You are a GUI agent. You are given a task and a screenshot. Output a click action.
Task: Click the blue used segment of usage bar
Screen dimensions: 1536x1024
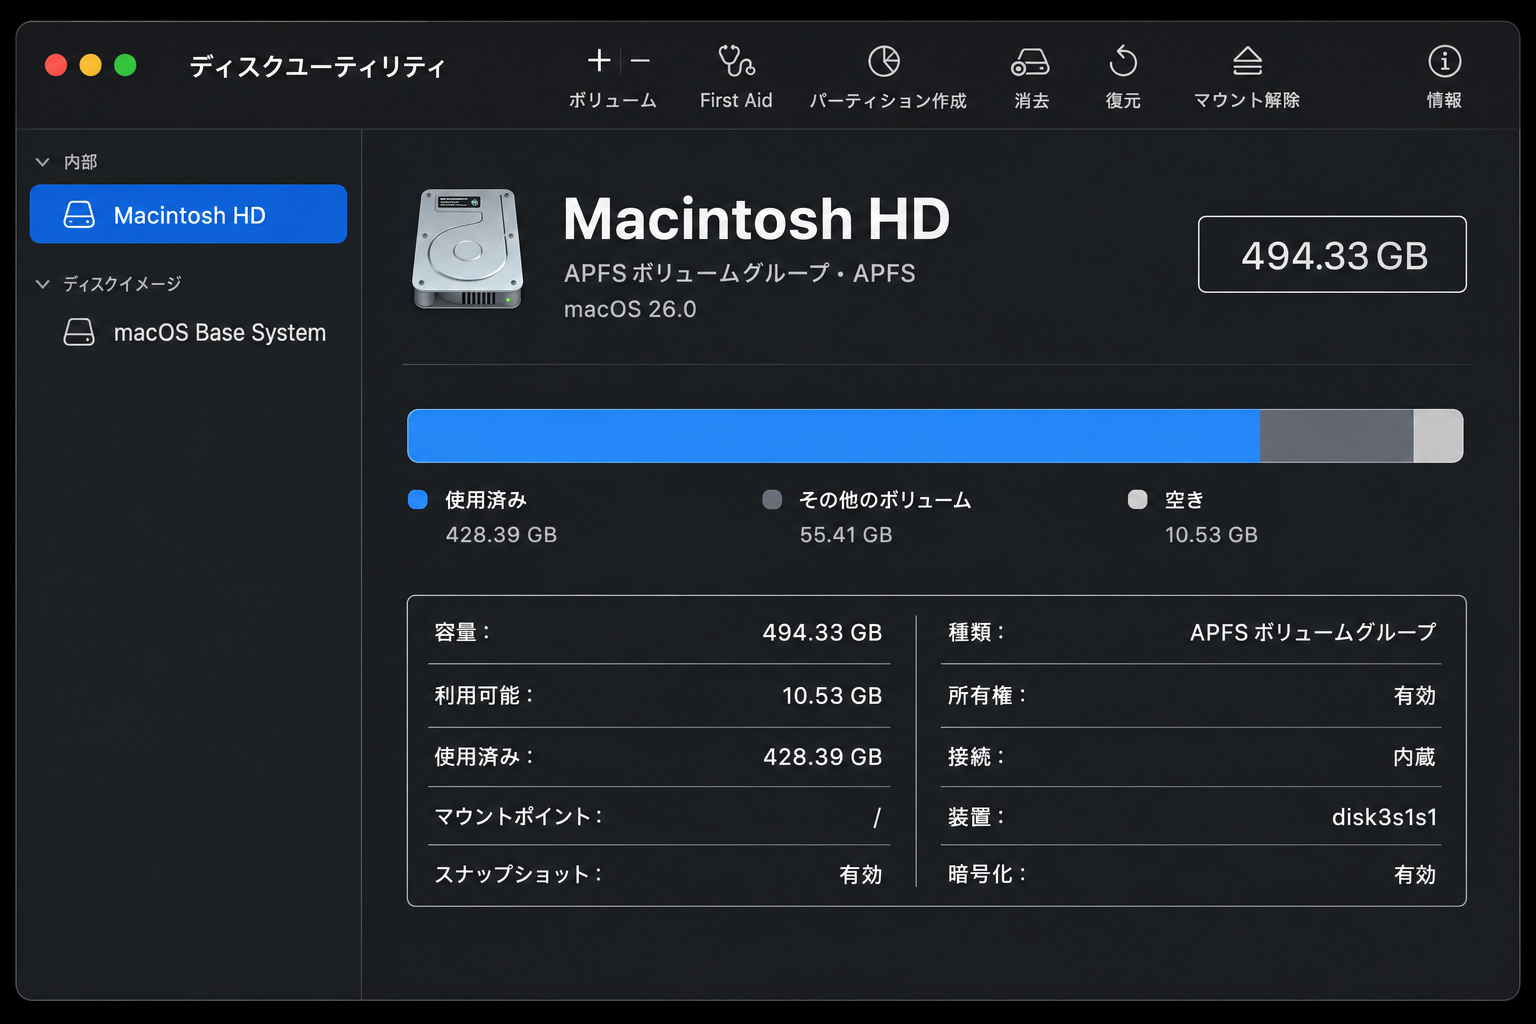pos(833,436)
